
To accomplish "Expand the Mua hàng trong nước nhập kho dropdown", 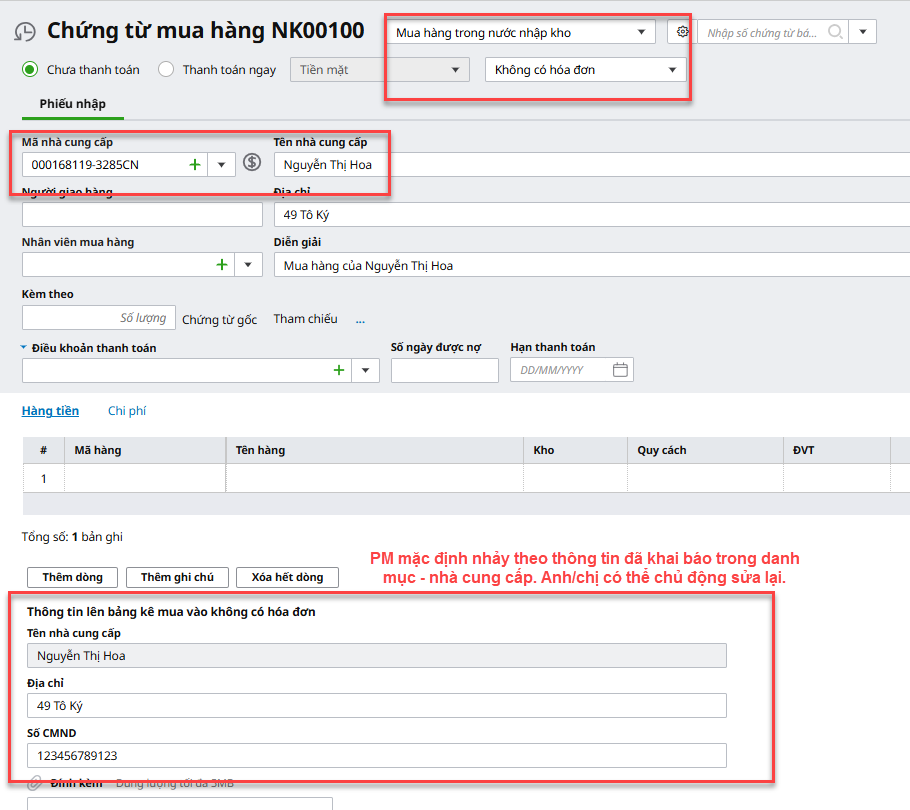I will pyautogui.click(x=641, y=32).
